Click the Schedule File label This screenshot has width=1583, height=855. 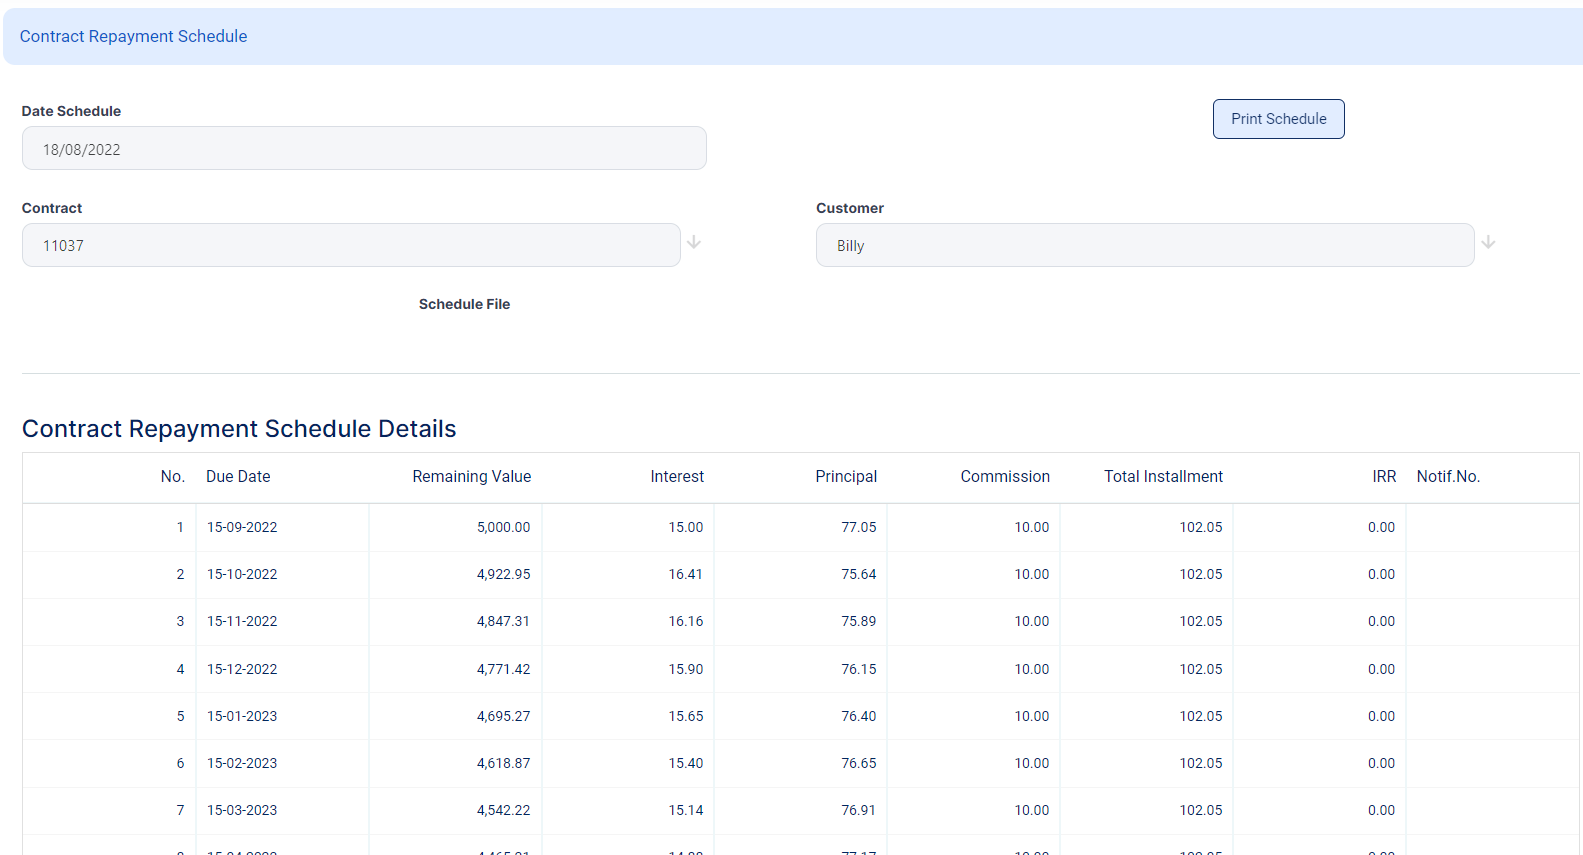pos(464,305)
